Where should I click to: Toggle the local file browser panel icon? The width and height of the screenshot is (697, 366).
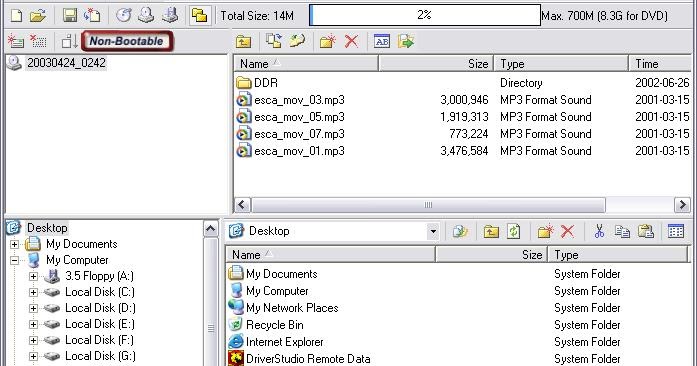pyautogui.click(x=200, y=16)
